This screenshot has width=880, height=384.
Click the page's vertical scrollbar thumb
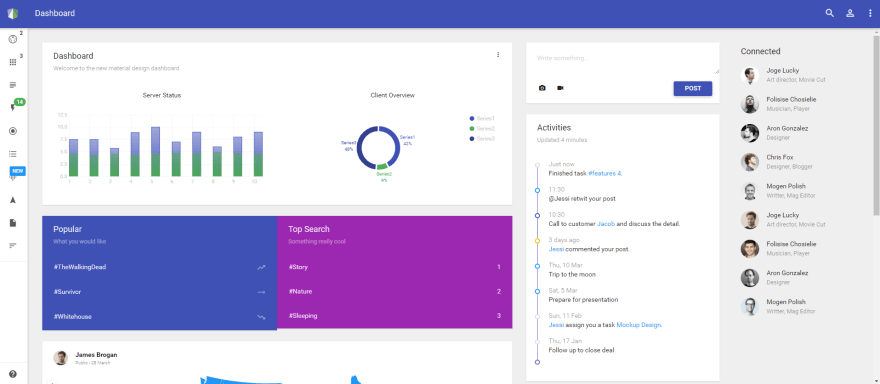tap(876, 125)
